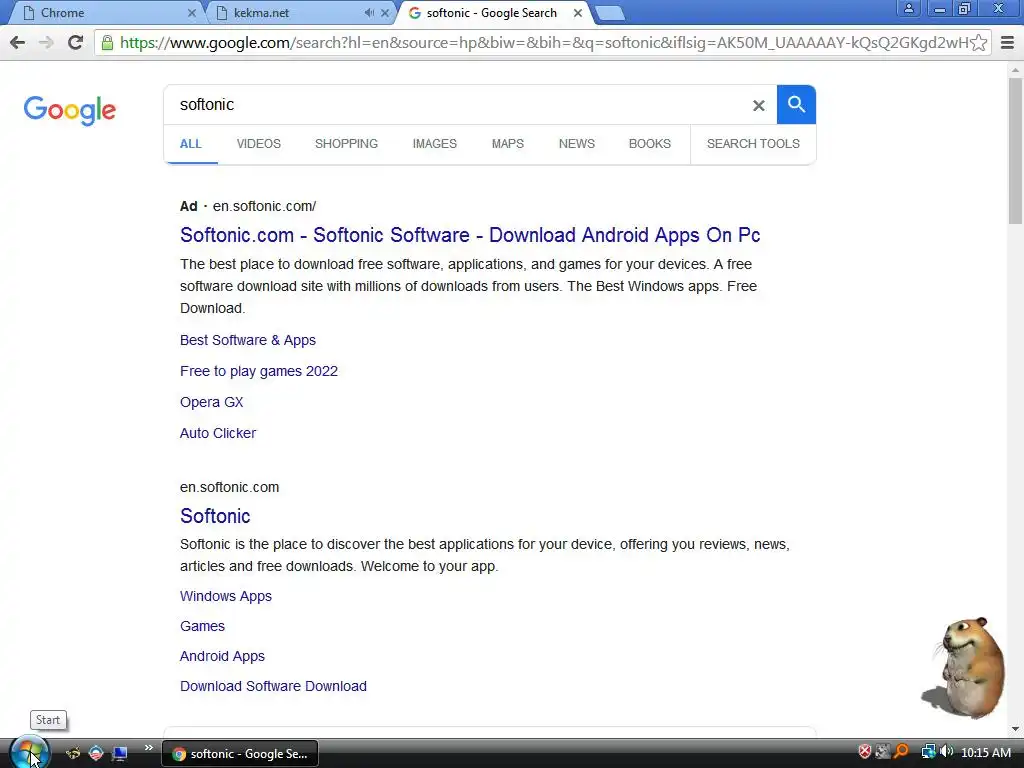Select the softonic - Google Search tab
Viewport: 1024px width, 768px height.
pos(493,12)
